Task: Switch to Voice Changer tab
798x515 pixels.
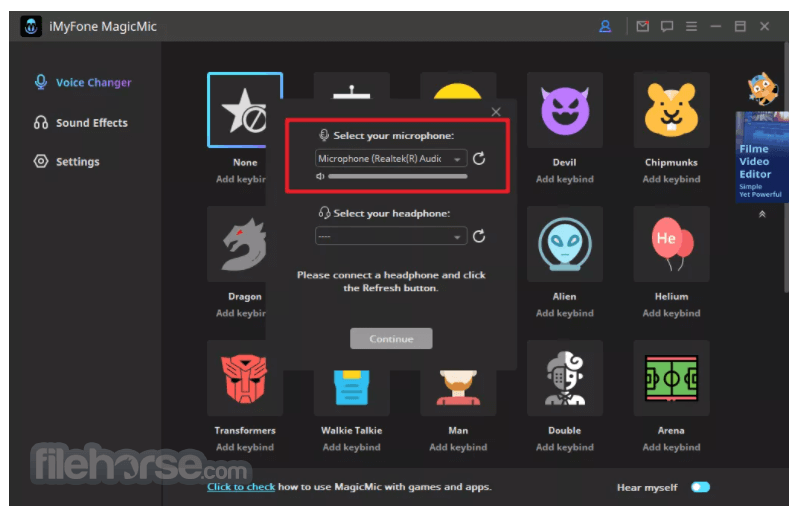Action: [x=82, y=82]
